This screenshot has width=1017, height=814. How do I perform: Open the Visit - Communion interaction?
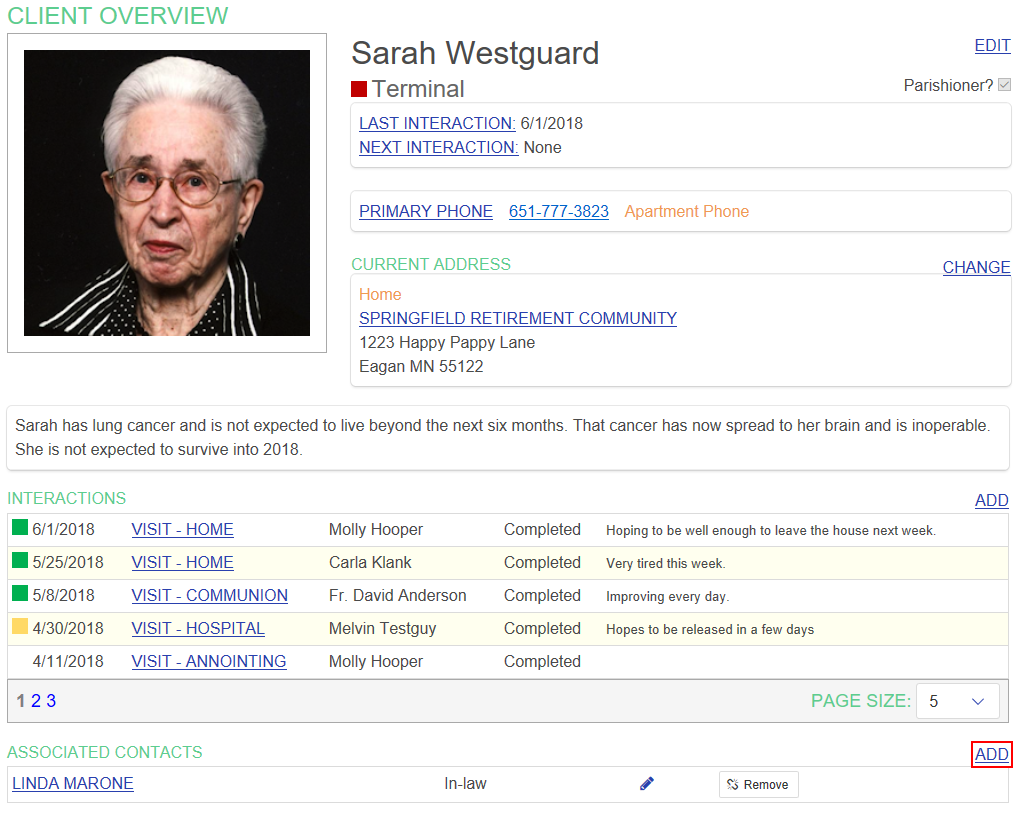209,595
